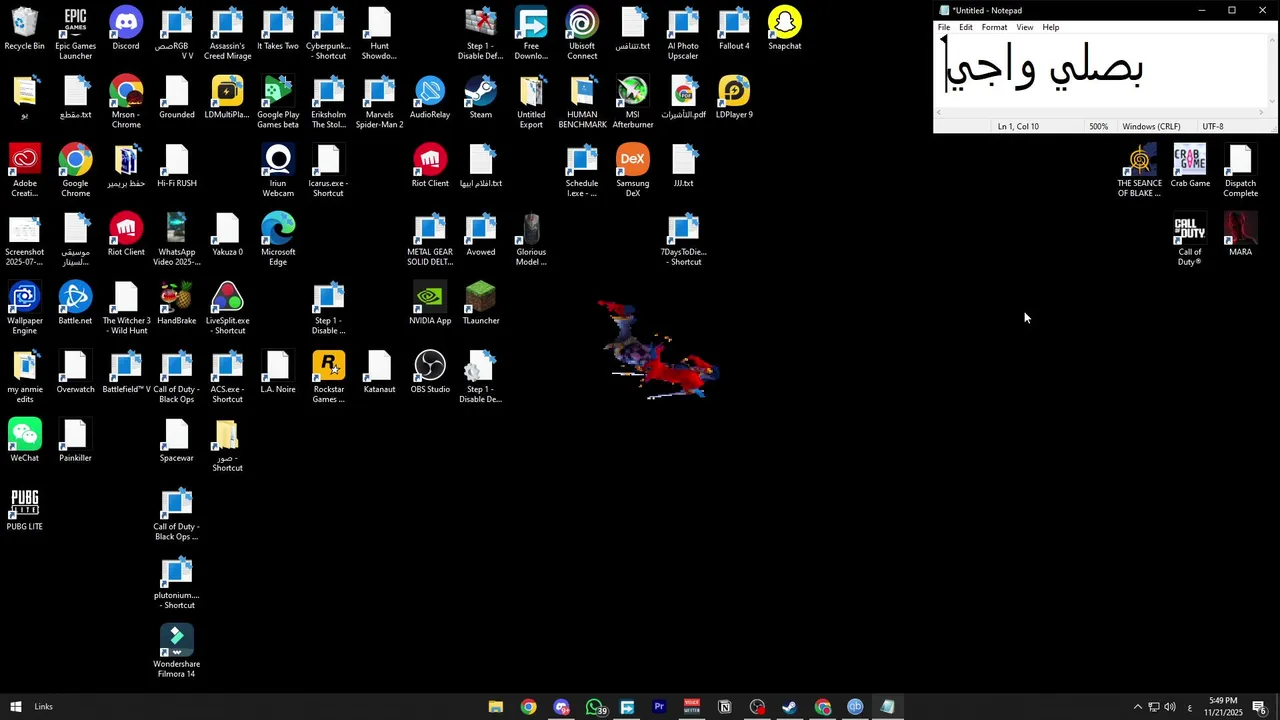The image size is (1280, 720).
Task: Select the MARA desktop icon
Action: 1241,235
